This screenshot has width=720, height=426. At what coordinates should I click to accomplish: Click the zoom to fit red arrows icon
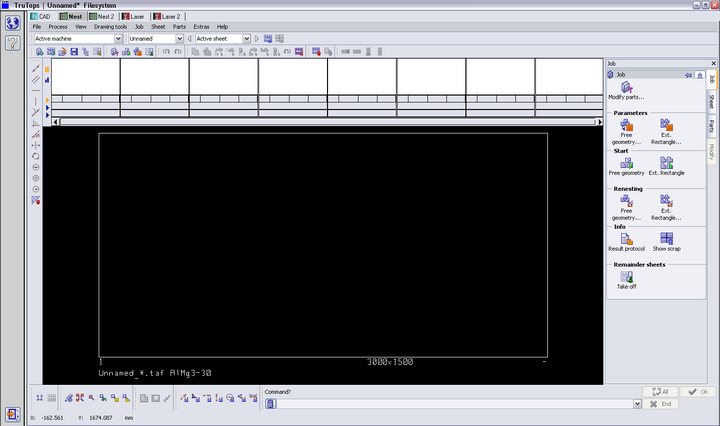[80, 398]
